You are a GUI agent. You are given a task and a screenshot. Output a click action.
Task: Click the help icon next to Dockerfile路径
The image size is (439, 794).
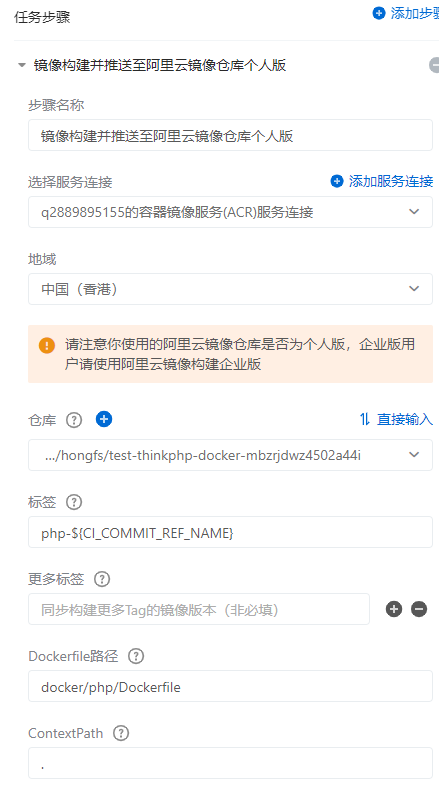pyautogui.click(x=136, y=656)
